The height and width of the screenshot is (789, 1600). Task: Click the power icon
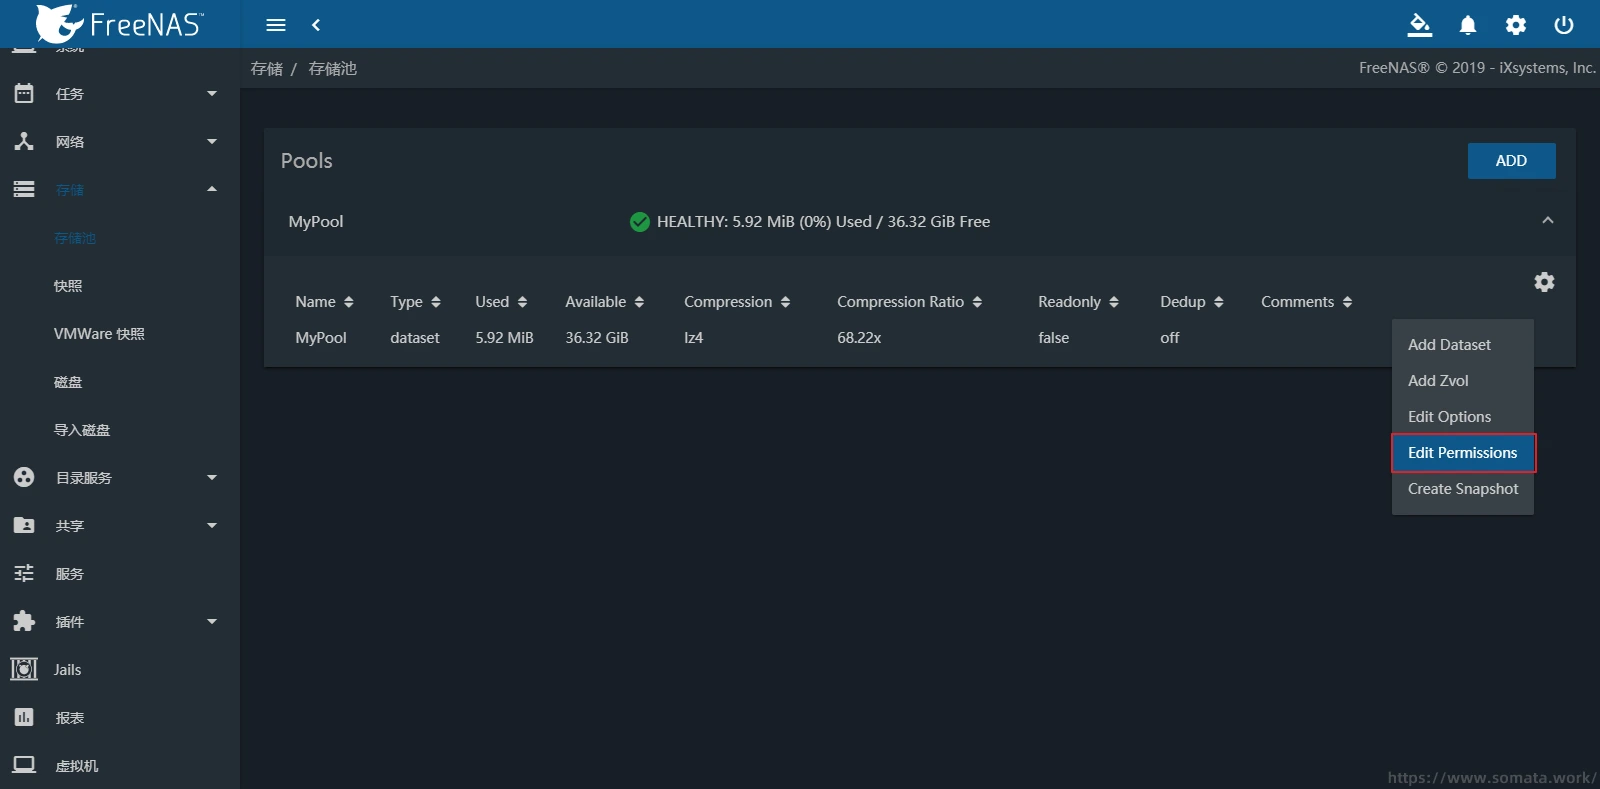(x=1564, y=25)
